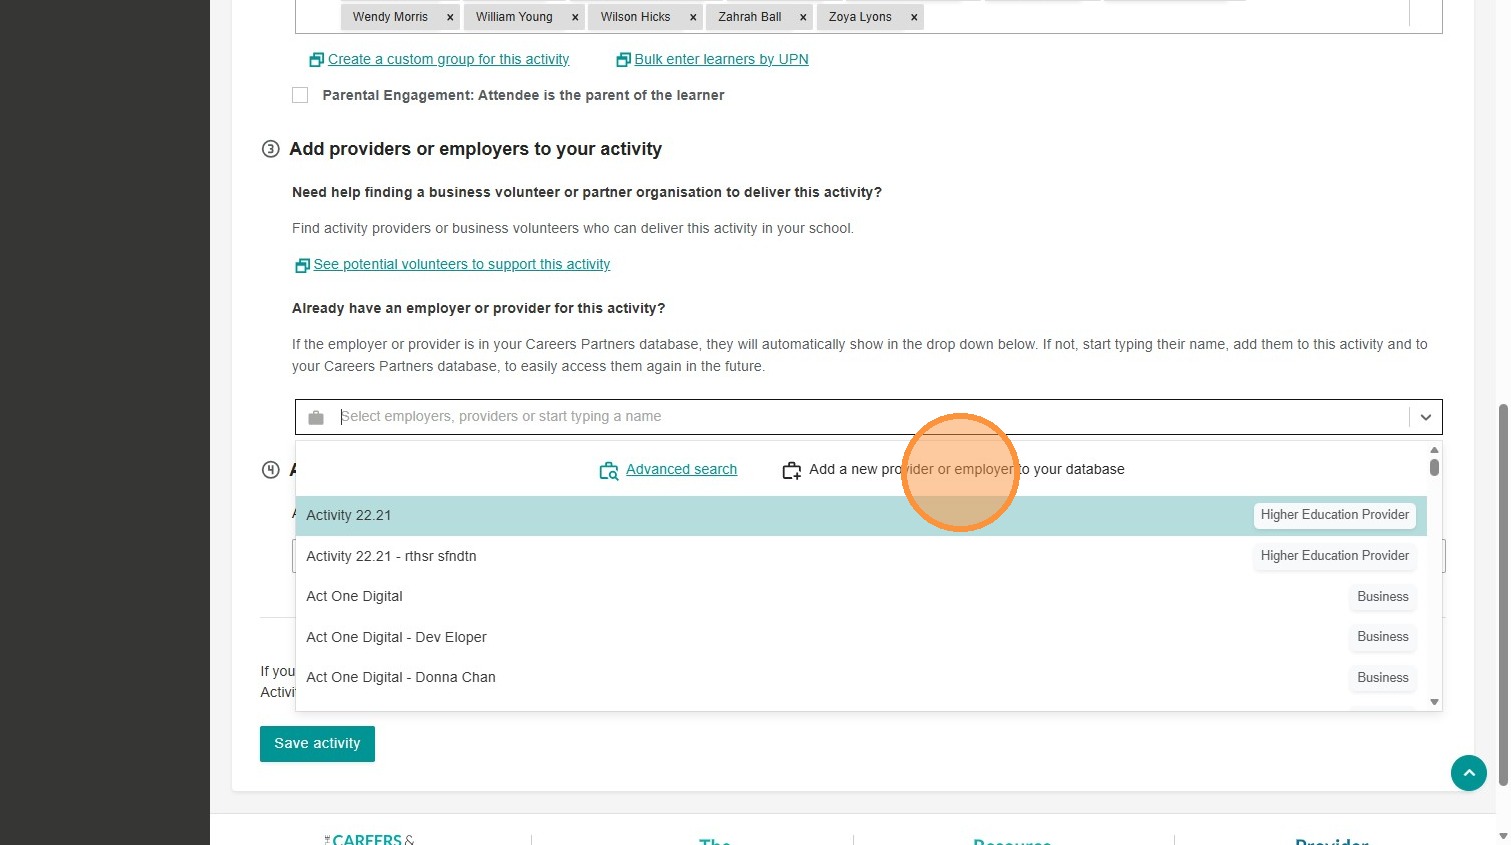
Task: Collapse the employers dropdown with chevron
Action: (x=1426, y=417)
